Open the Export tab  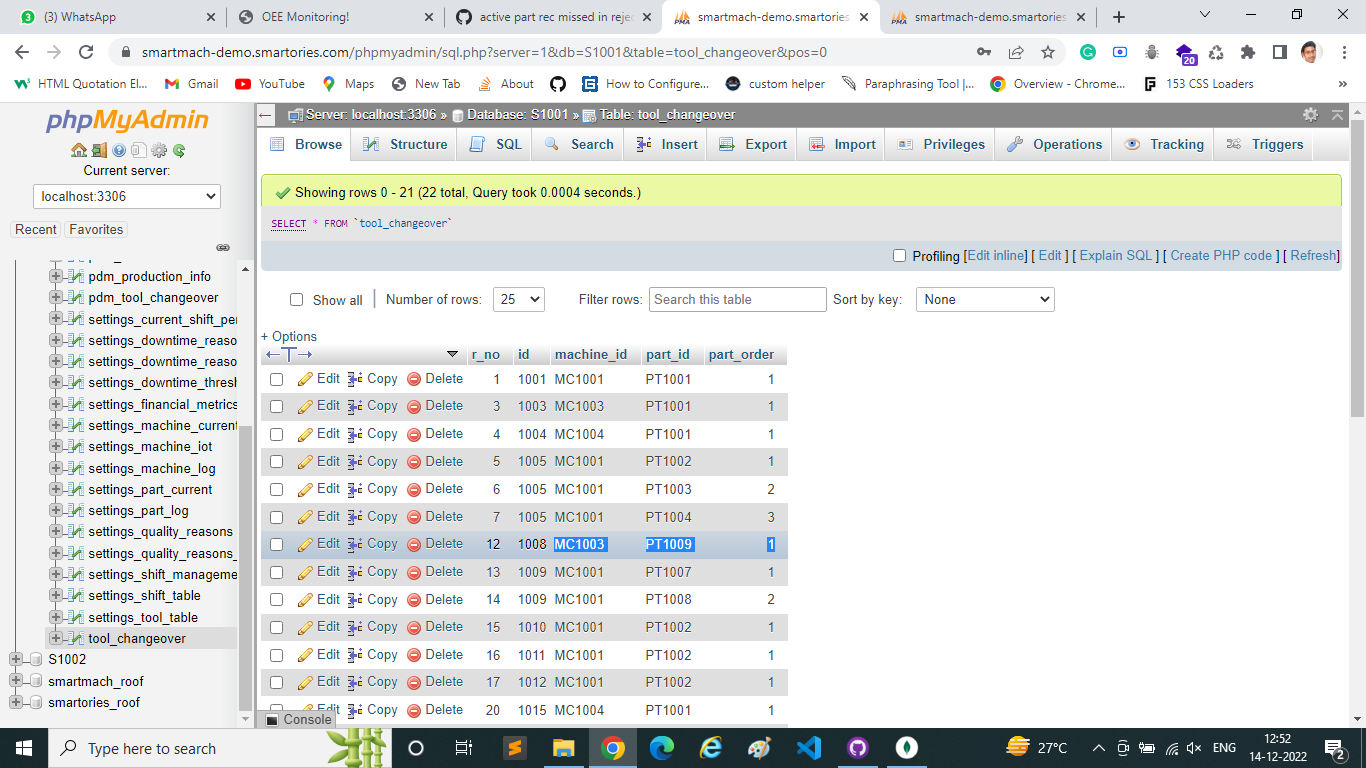[751, 144]
